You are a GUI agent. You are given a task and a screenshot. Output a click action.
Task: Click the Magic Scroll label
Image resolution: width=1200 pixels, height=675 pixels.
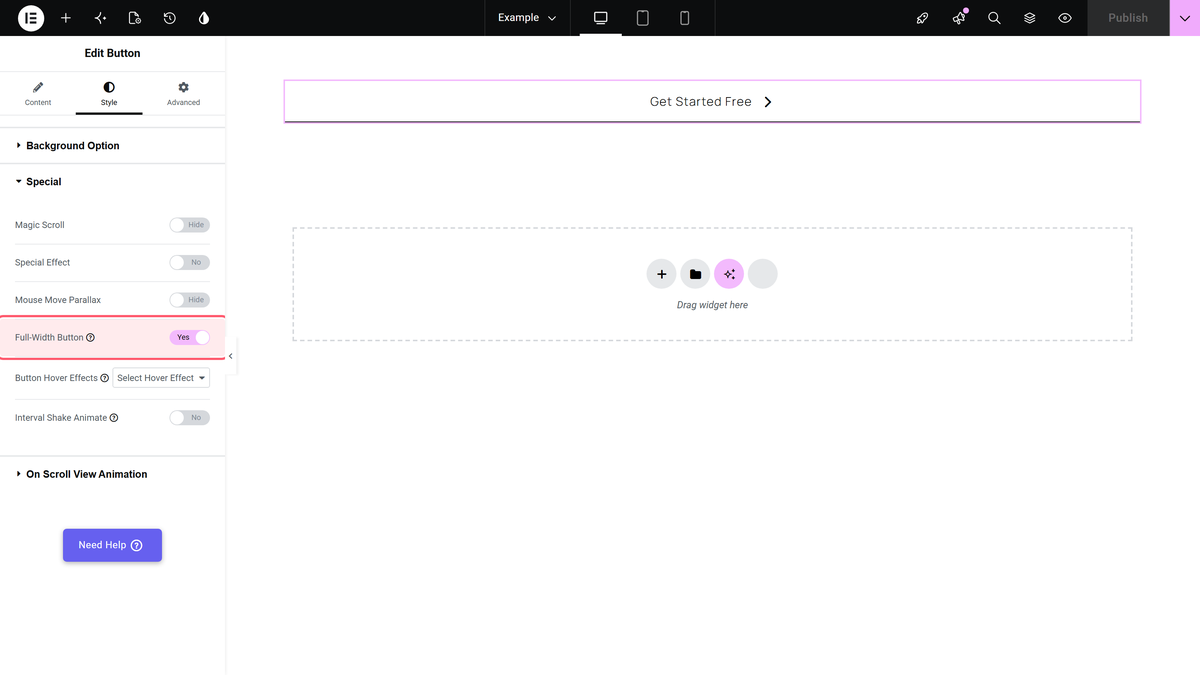[40, 225]
